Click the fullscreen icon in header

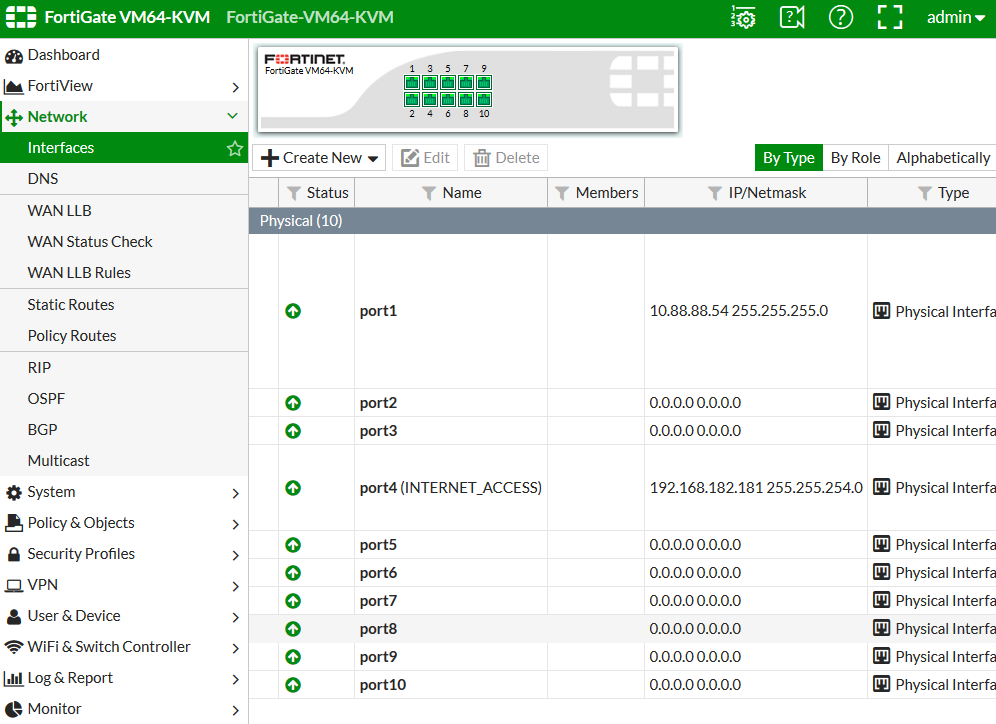[x=889, y=17]
